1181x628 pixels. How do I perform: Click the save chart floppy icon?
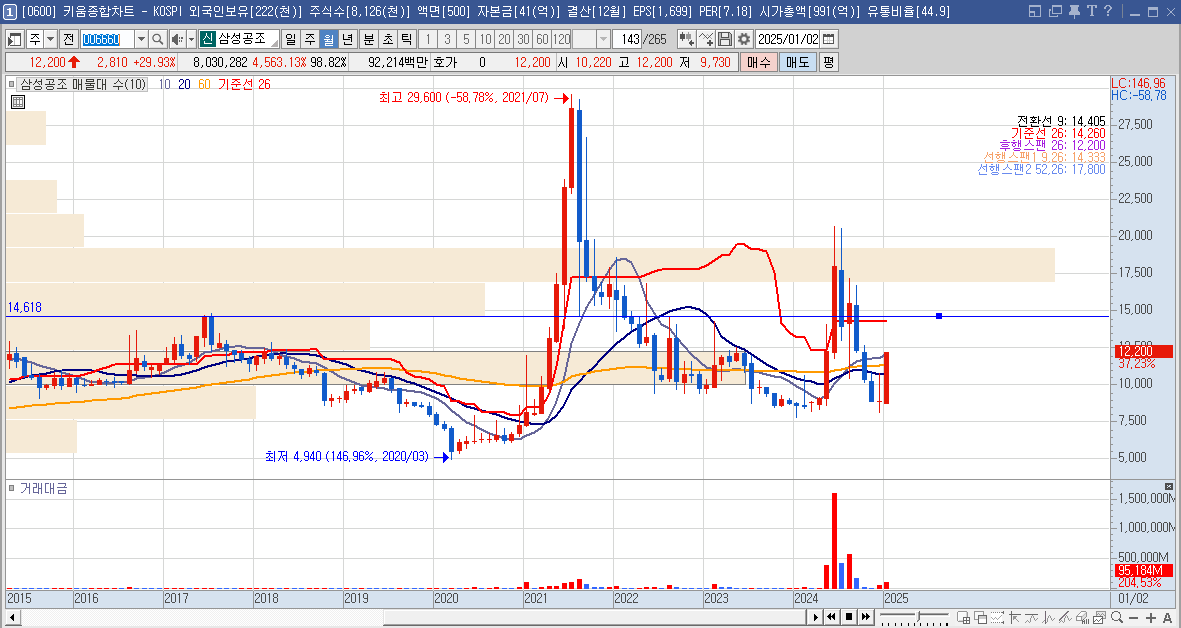click(725, 39)
